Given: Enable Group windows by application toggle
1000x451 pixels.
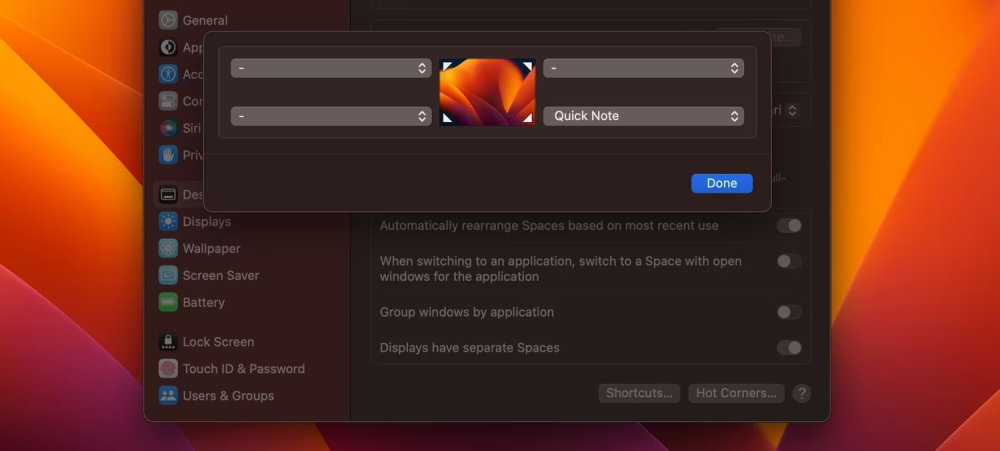Looking at the screenshot, I should (789, 312).
